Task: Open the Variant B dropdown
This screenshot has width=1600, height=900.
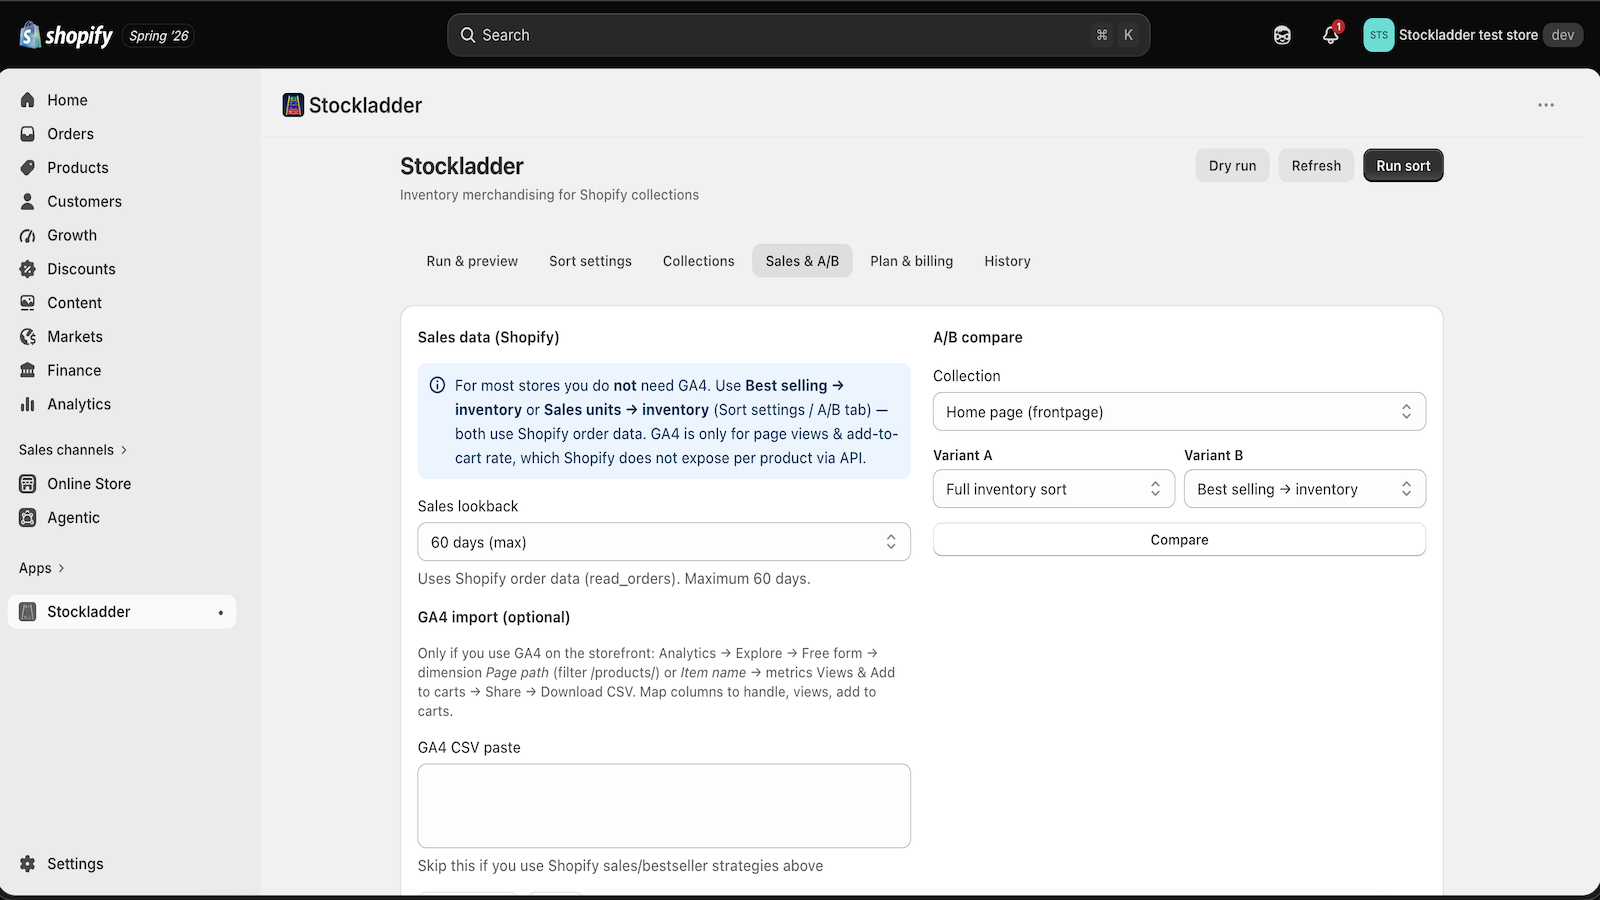Action: [x=1305, y=489]
